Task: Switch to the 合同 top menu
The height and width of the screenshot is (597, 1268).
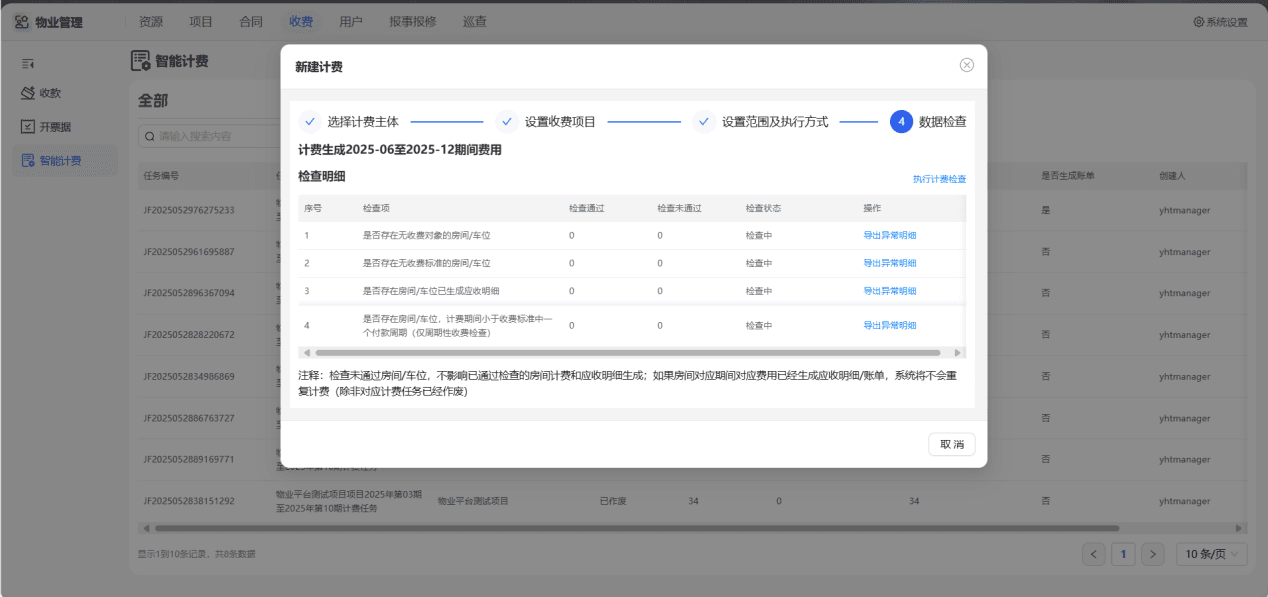Action: coord(252,21)
